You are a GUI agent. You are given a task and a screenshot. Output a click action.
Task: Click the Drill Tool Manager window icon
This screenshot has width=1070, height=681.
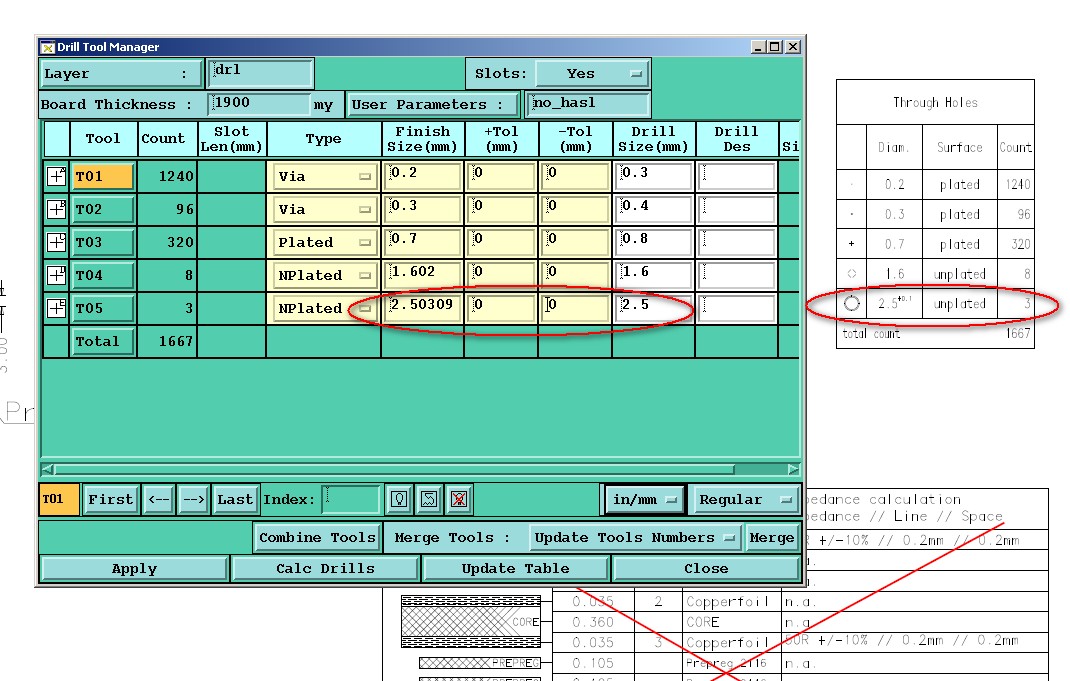tap(47, 47)
